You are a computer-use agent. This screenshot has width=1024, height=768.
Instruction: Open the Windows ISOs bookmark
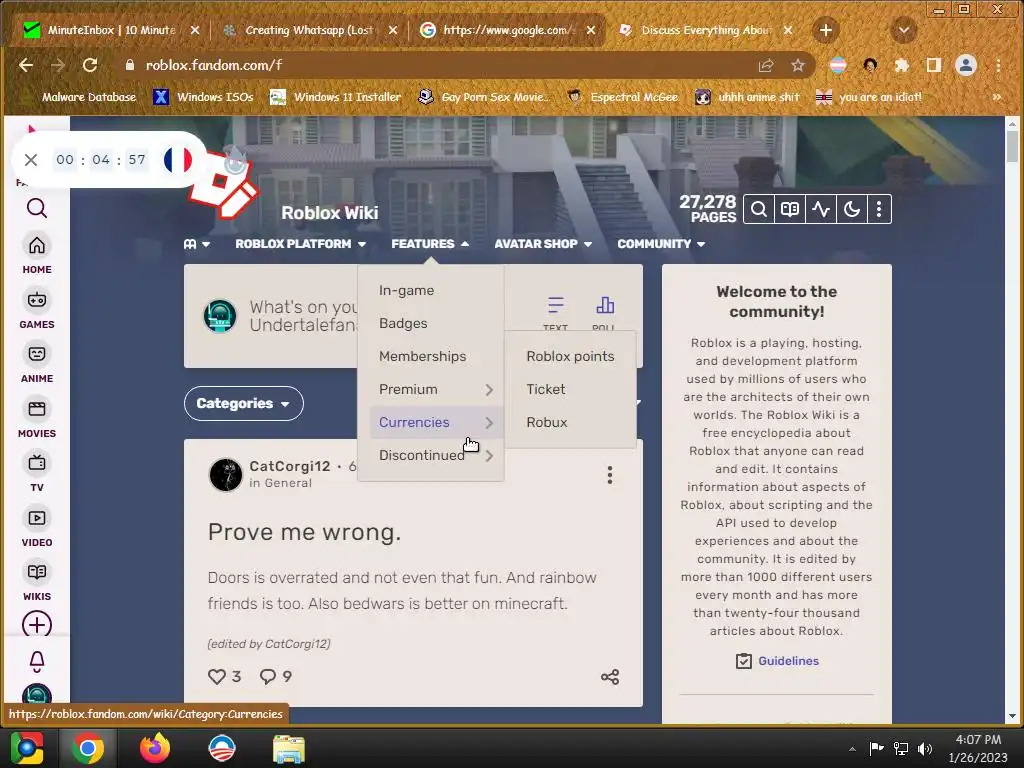tap(203, 97)
